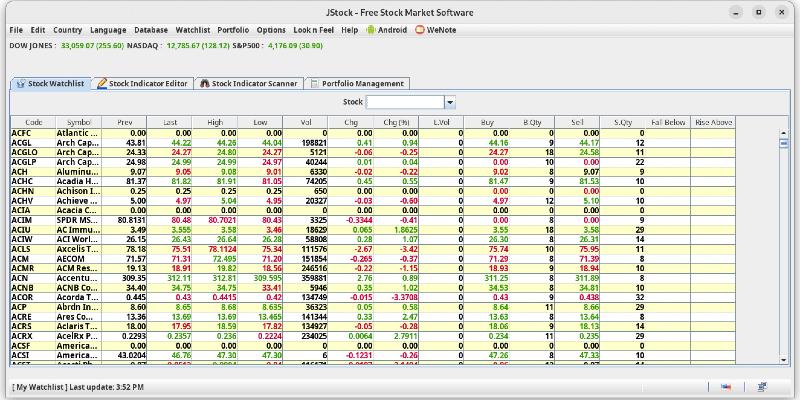Screen dimensions: 800x400
Task: Click the Symbol column header
Action: (x=79, y=122)
